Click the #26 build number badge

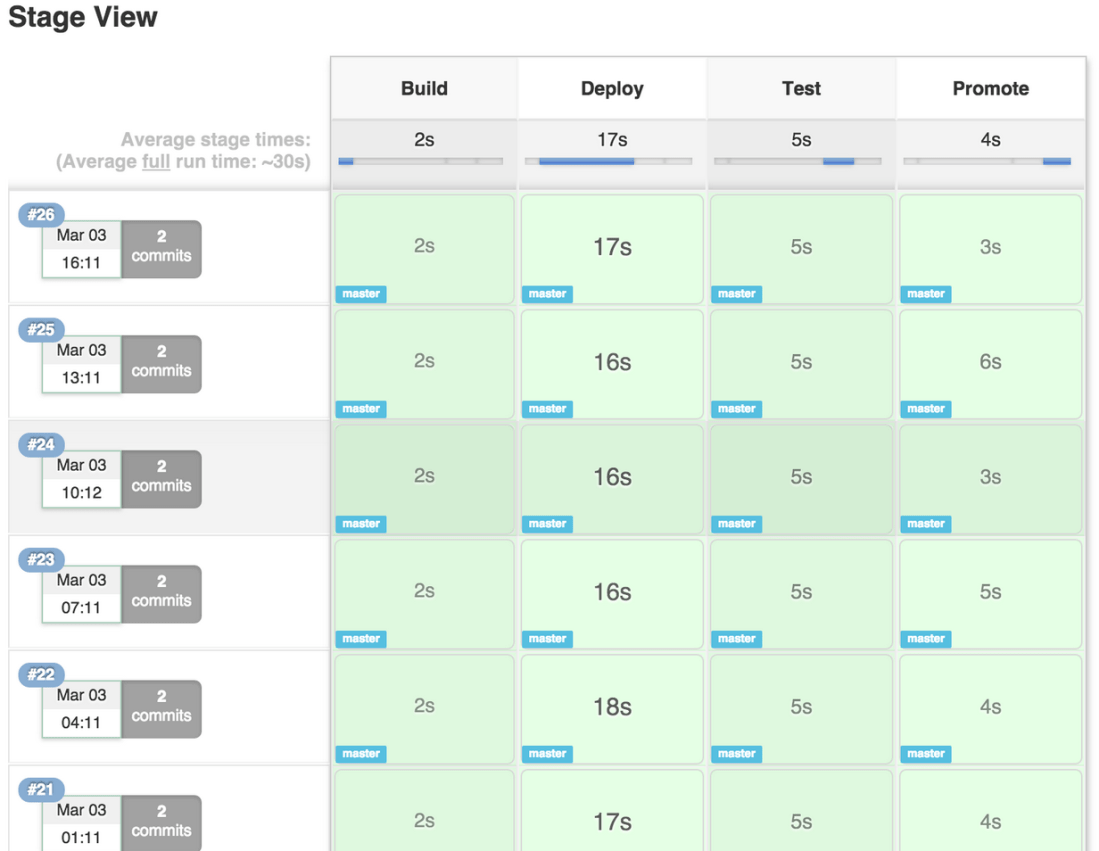(x=41, y=215)
